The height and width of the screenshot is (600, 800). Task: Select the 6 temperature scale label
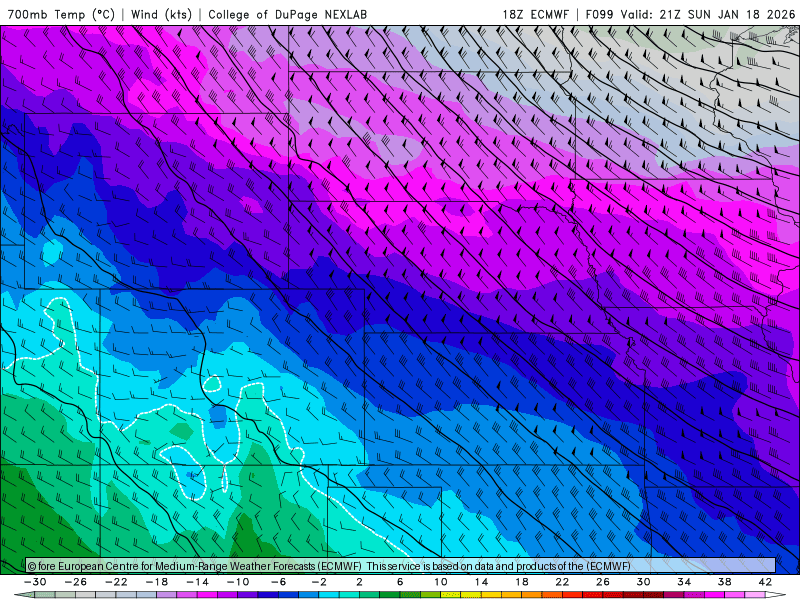(400, 582)
